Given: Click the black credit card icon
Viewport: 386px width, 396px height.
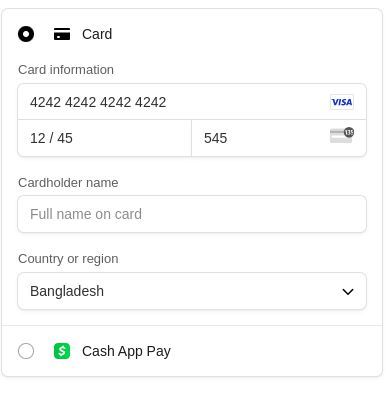Looking at the screenshot, I should point(62,34).
